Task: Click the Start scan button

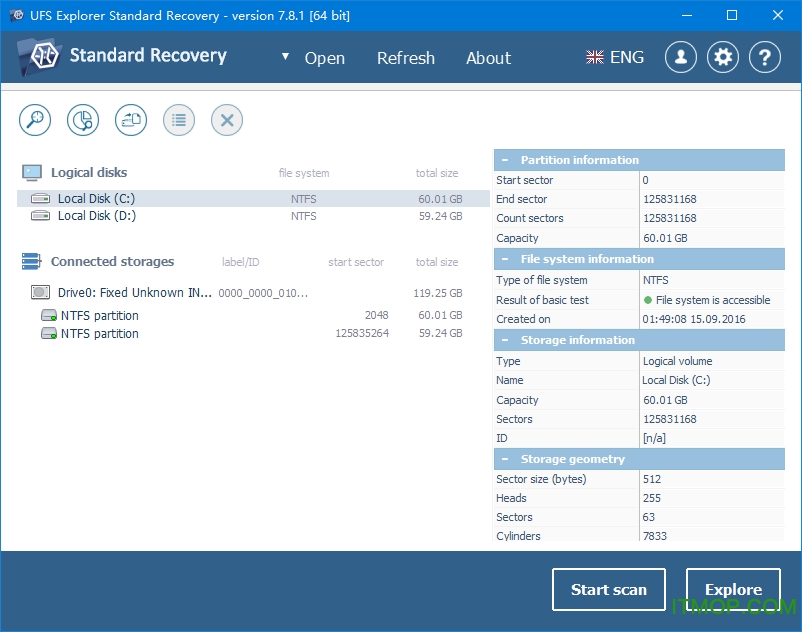Action: click(x=609, y=590)
